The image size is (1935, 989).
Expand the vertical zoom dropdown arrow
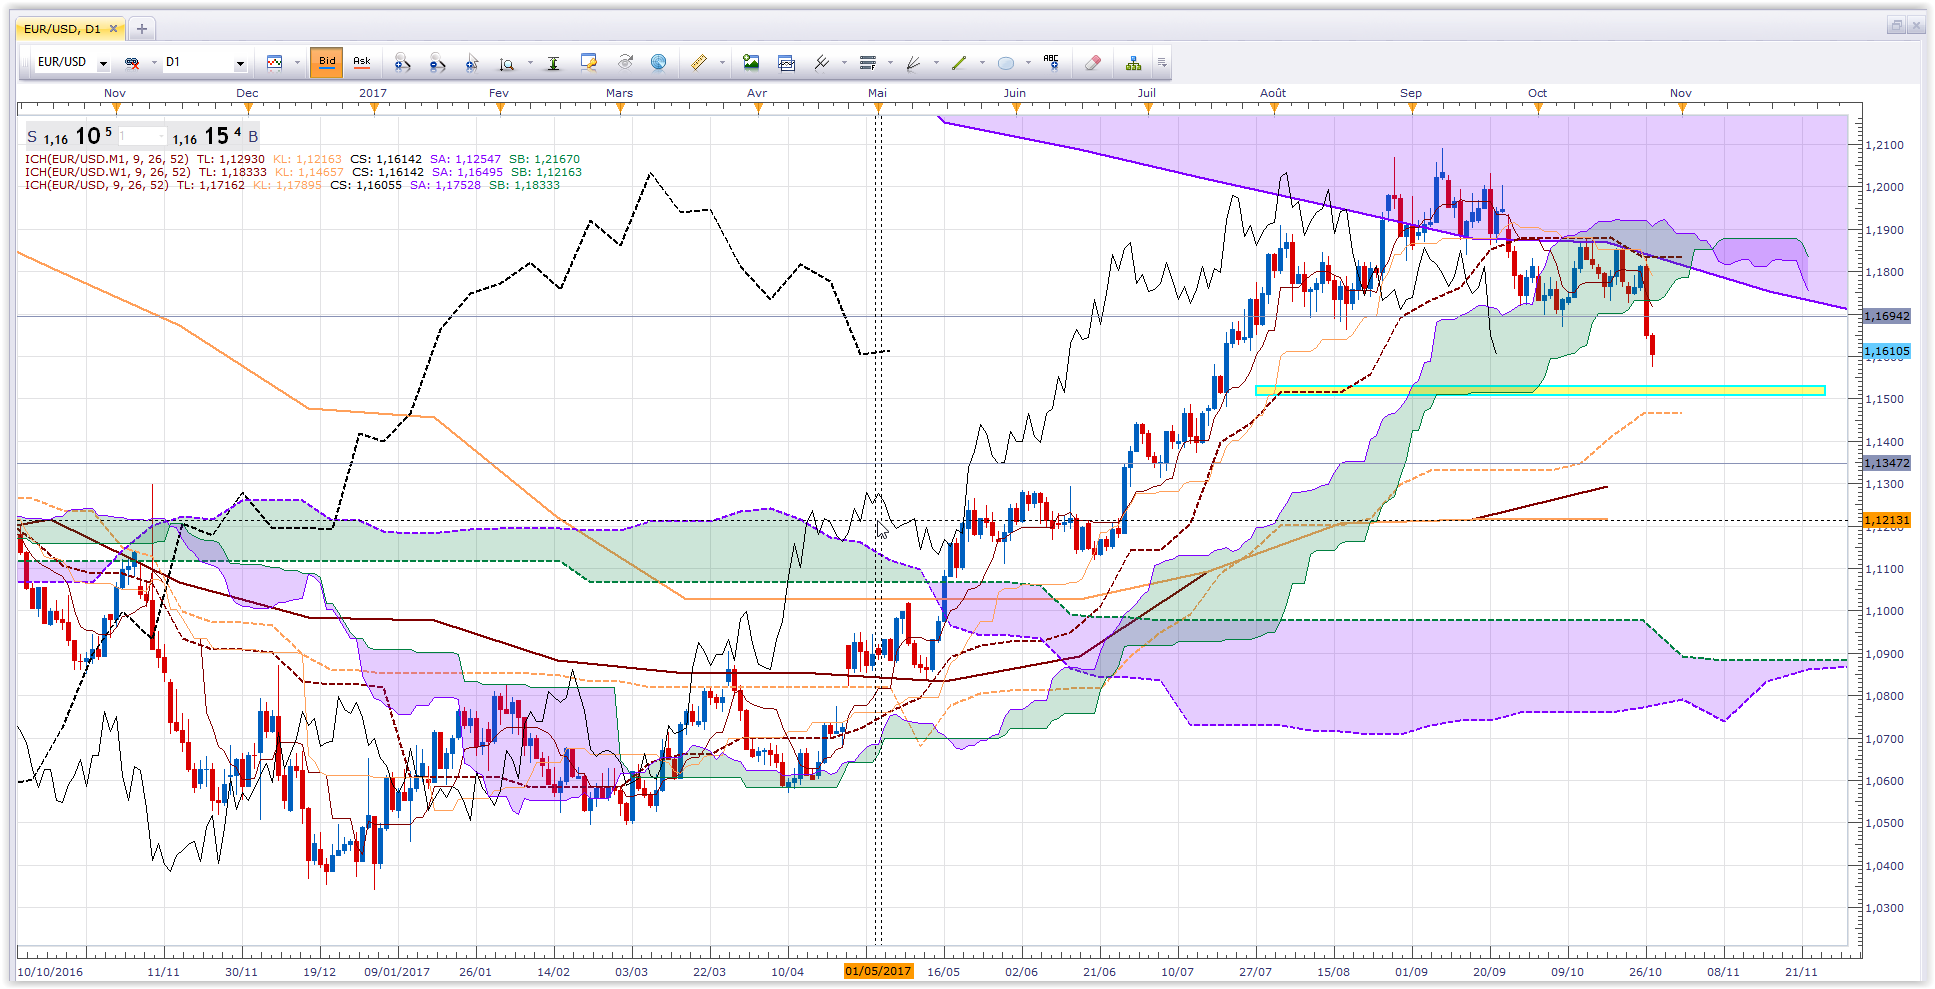(530, 63)
